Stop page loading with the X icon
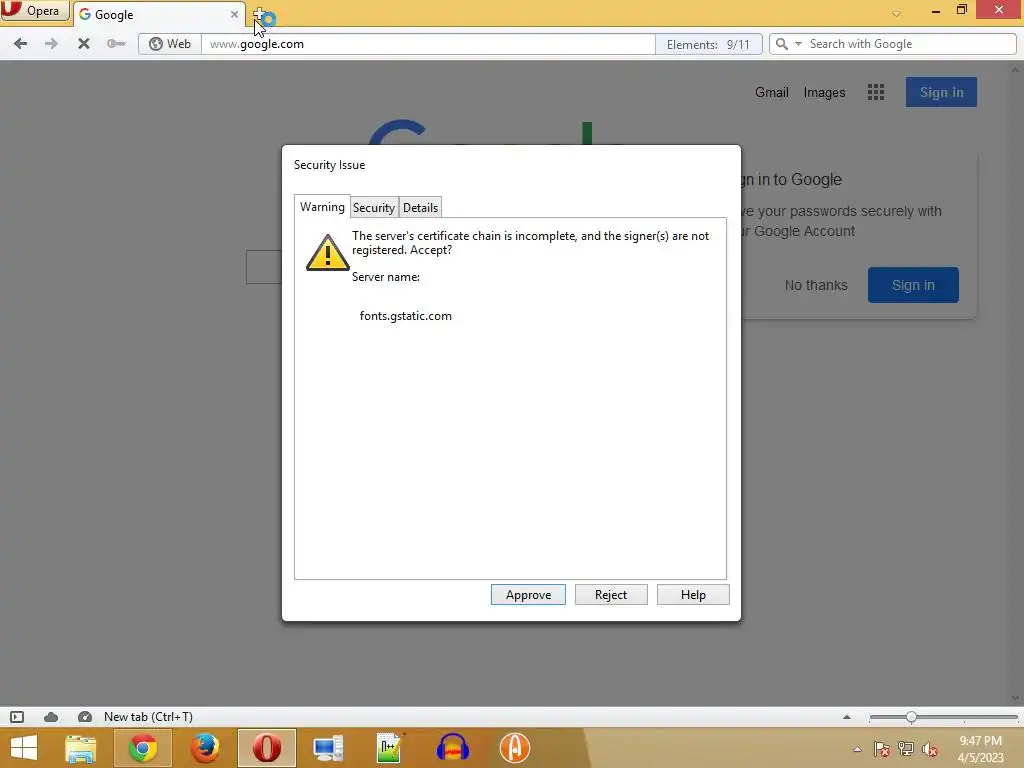The image size is (1024, 768). [84, 44]
